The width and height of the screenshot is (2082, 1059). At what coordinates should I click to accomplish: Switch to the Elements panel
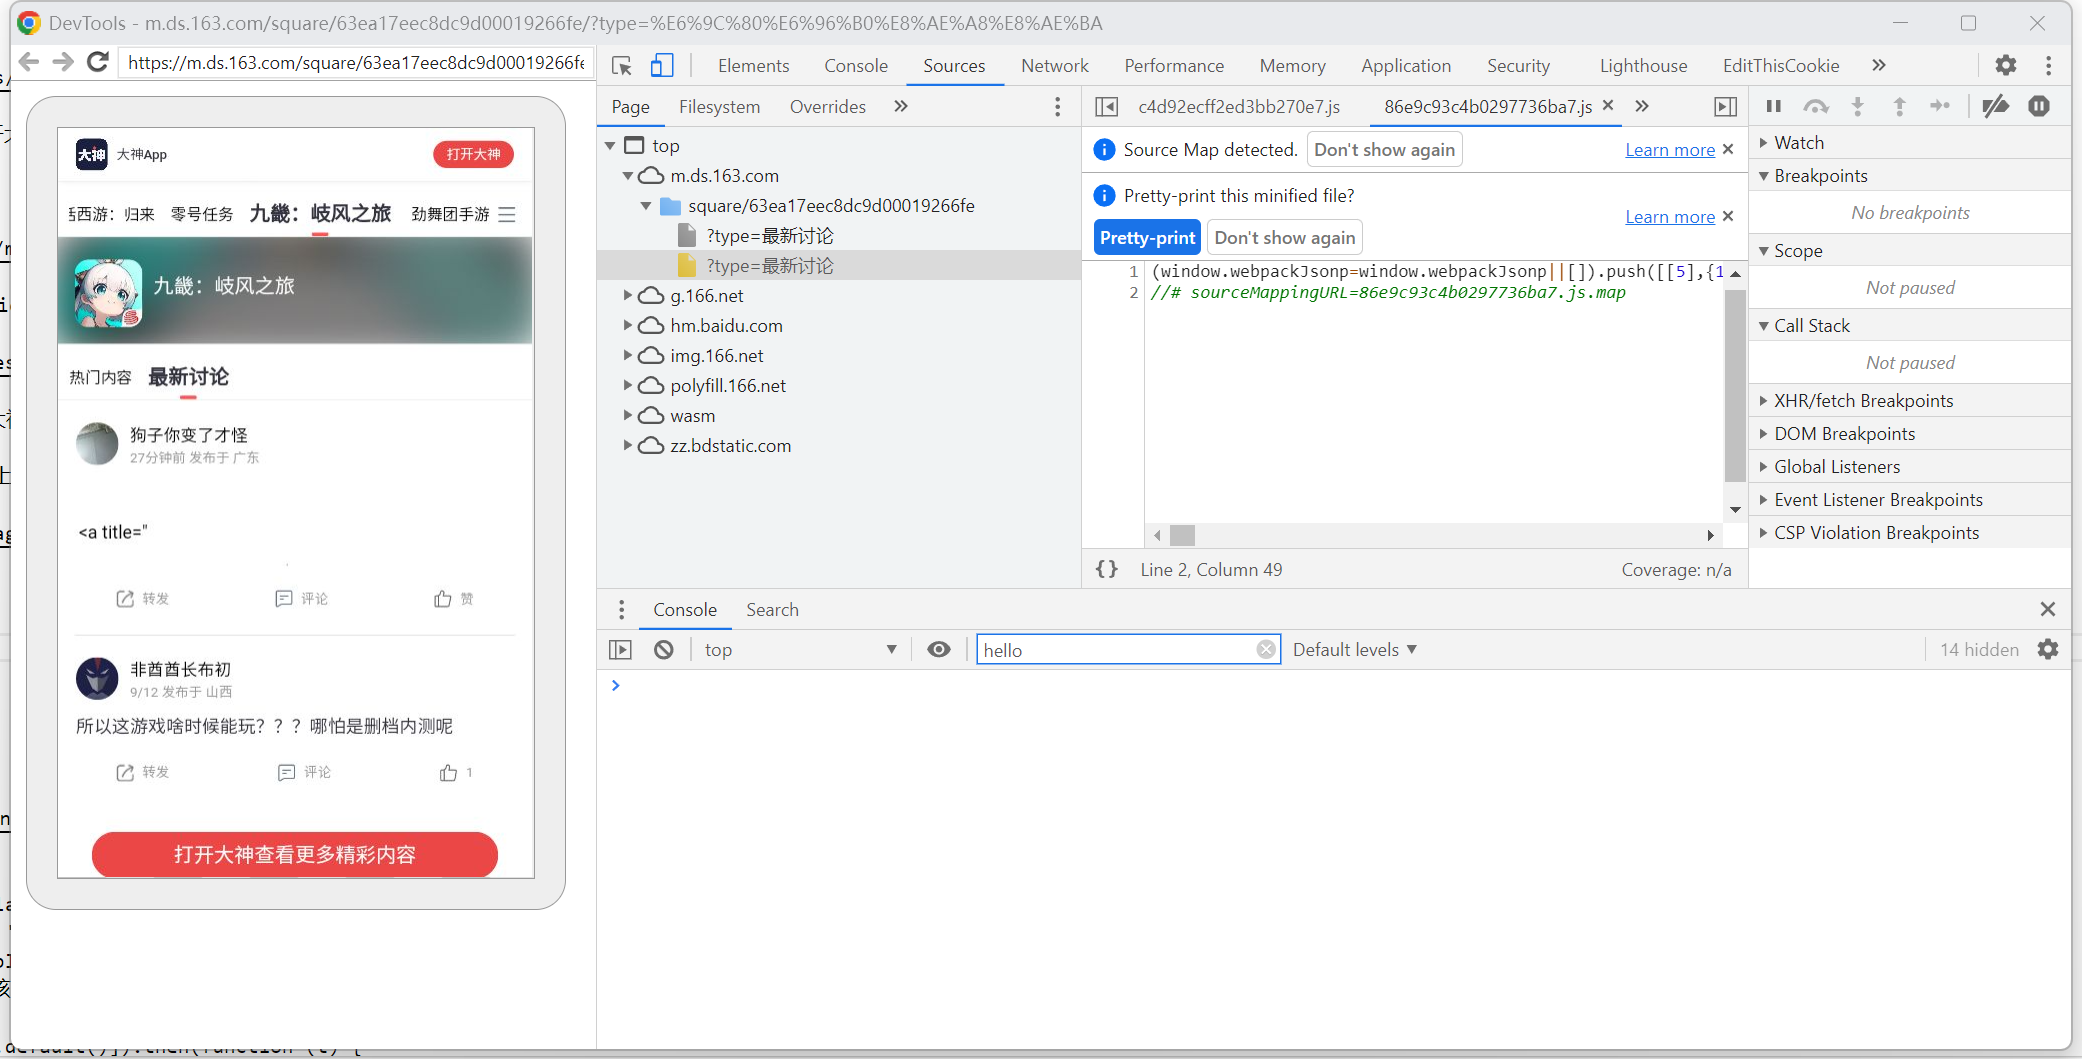pyautogui.click(x=753, y=66)
